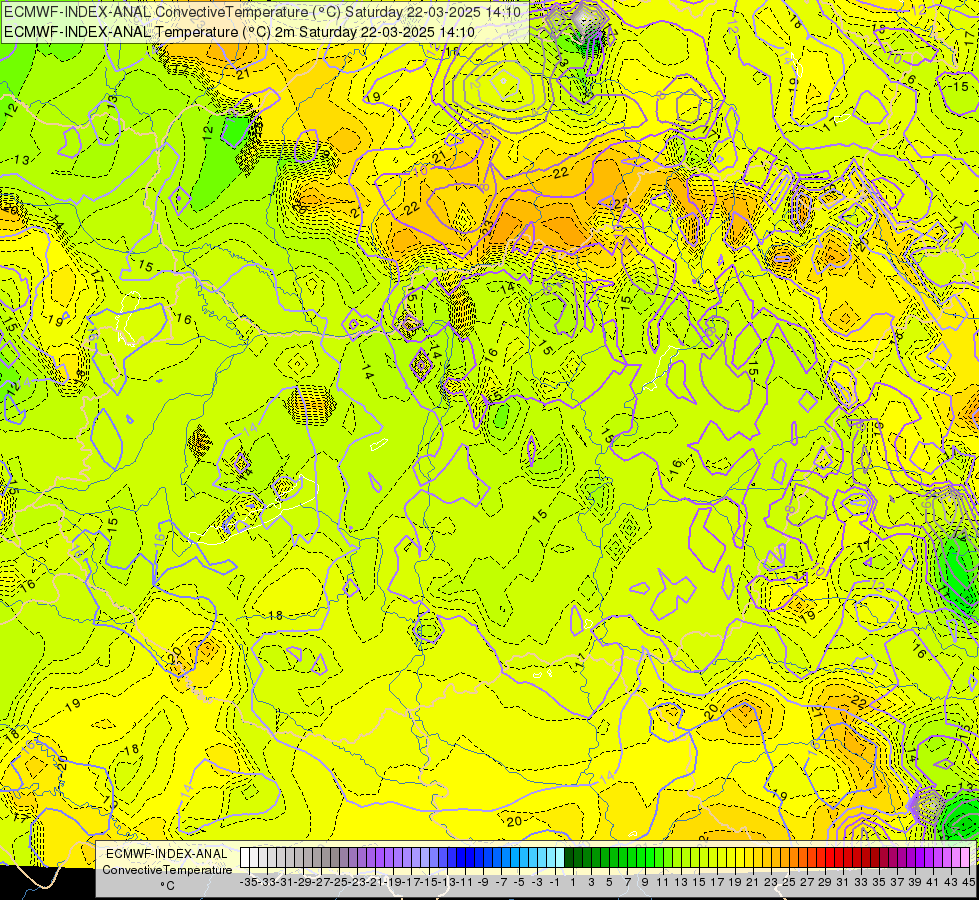The width and height of the screenshot is (979, 900).
Task: Pick the purple swatch above -21
Action: (371, 857)
